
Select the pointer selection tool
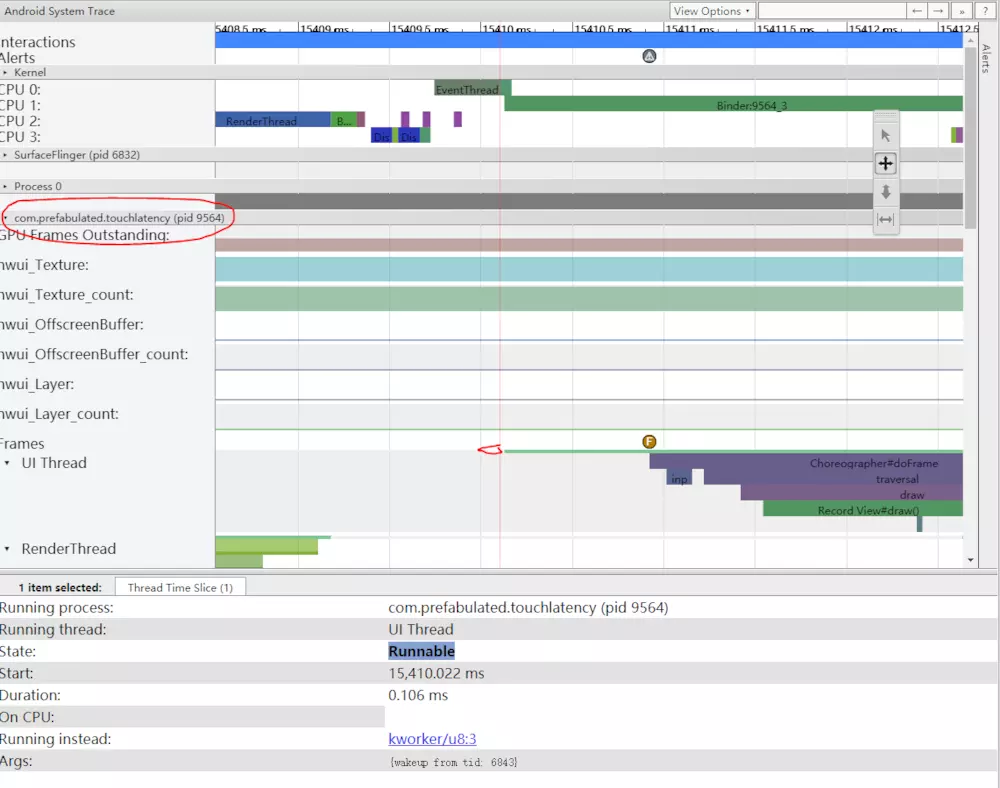[885, 135]
